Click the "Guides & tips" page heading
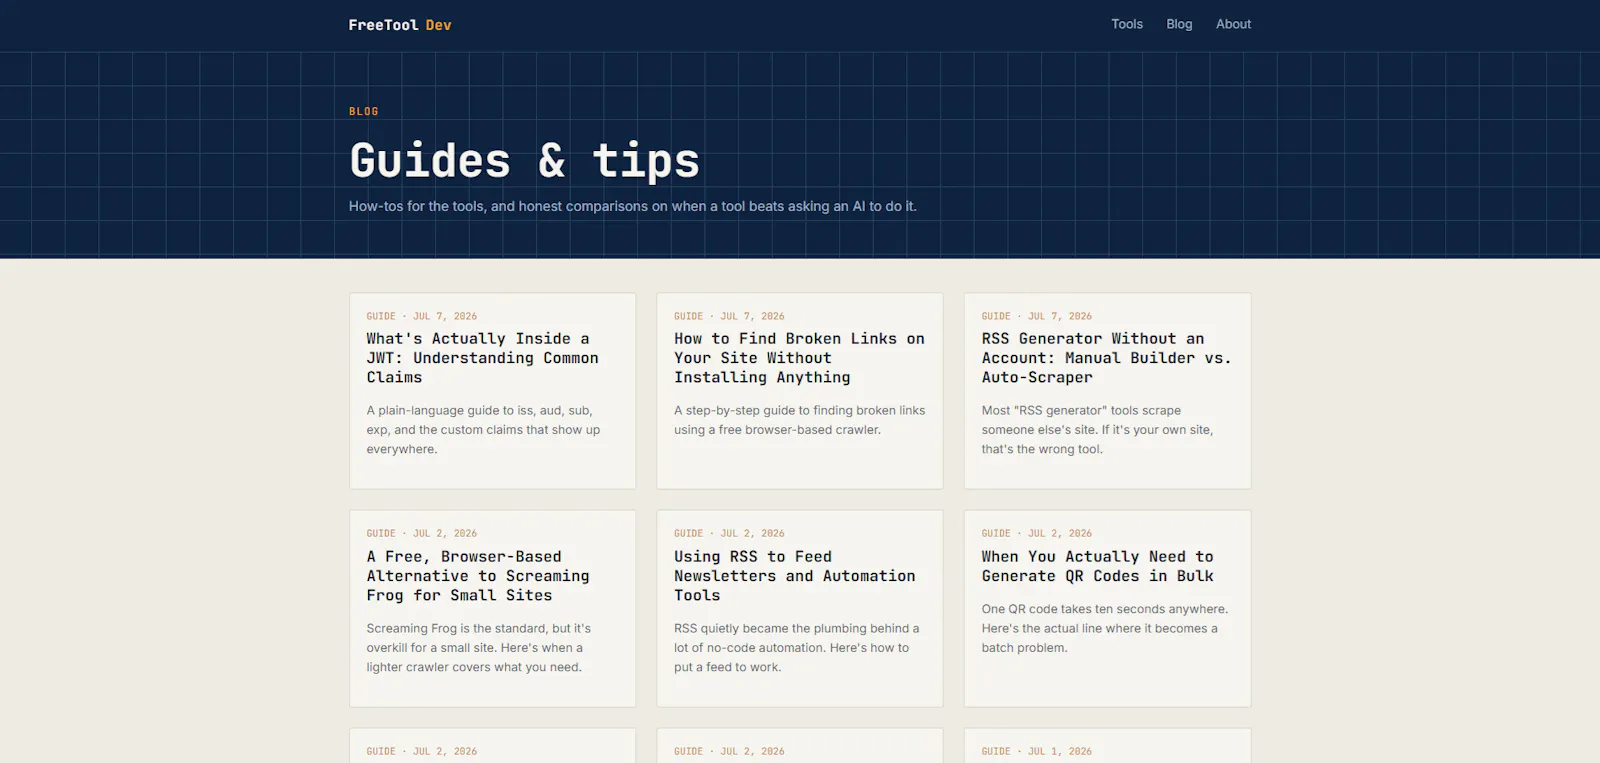 point(524,161)
